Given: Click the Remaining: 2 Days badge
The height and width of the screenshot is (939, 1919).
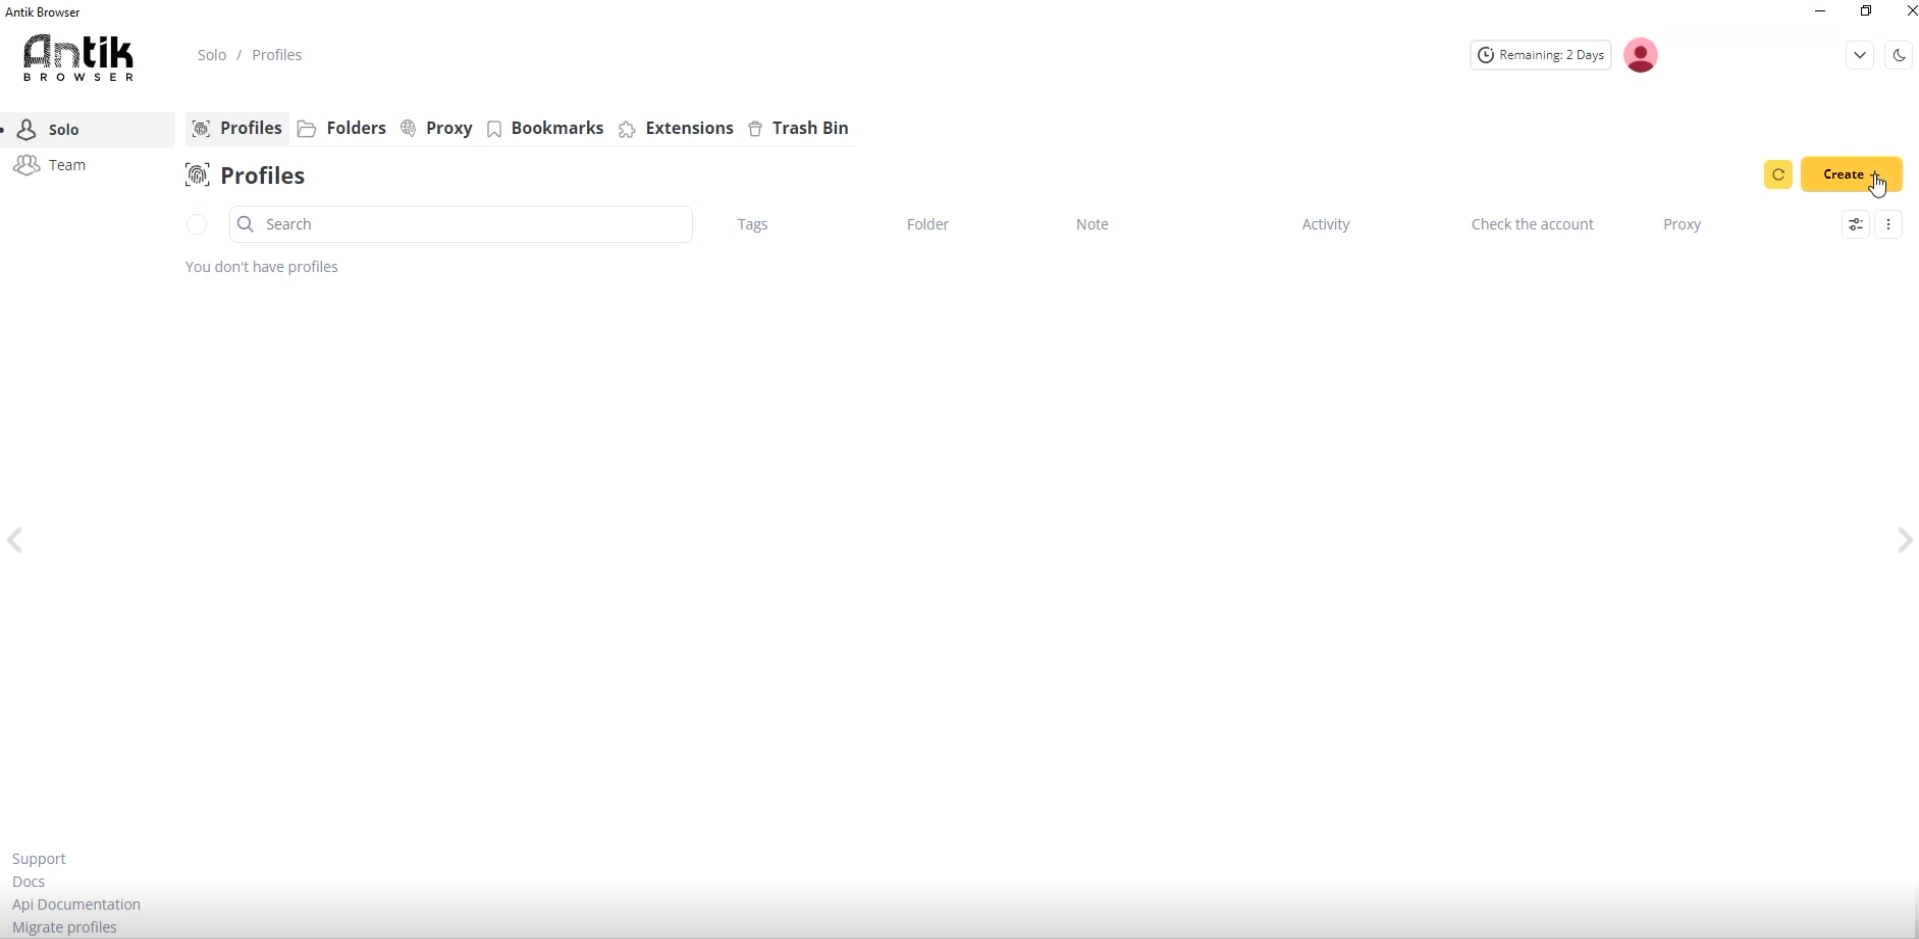Looking at the screenshot, I should point(1540,55).
